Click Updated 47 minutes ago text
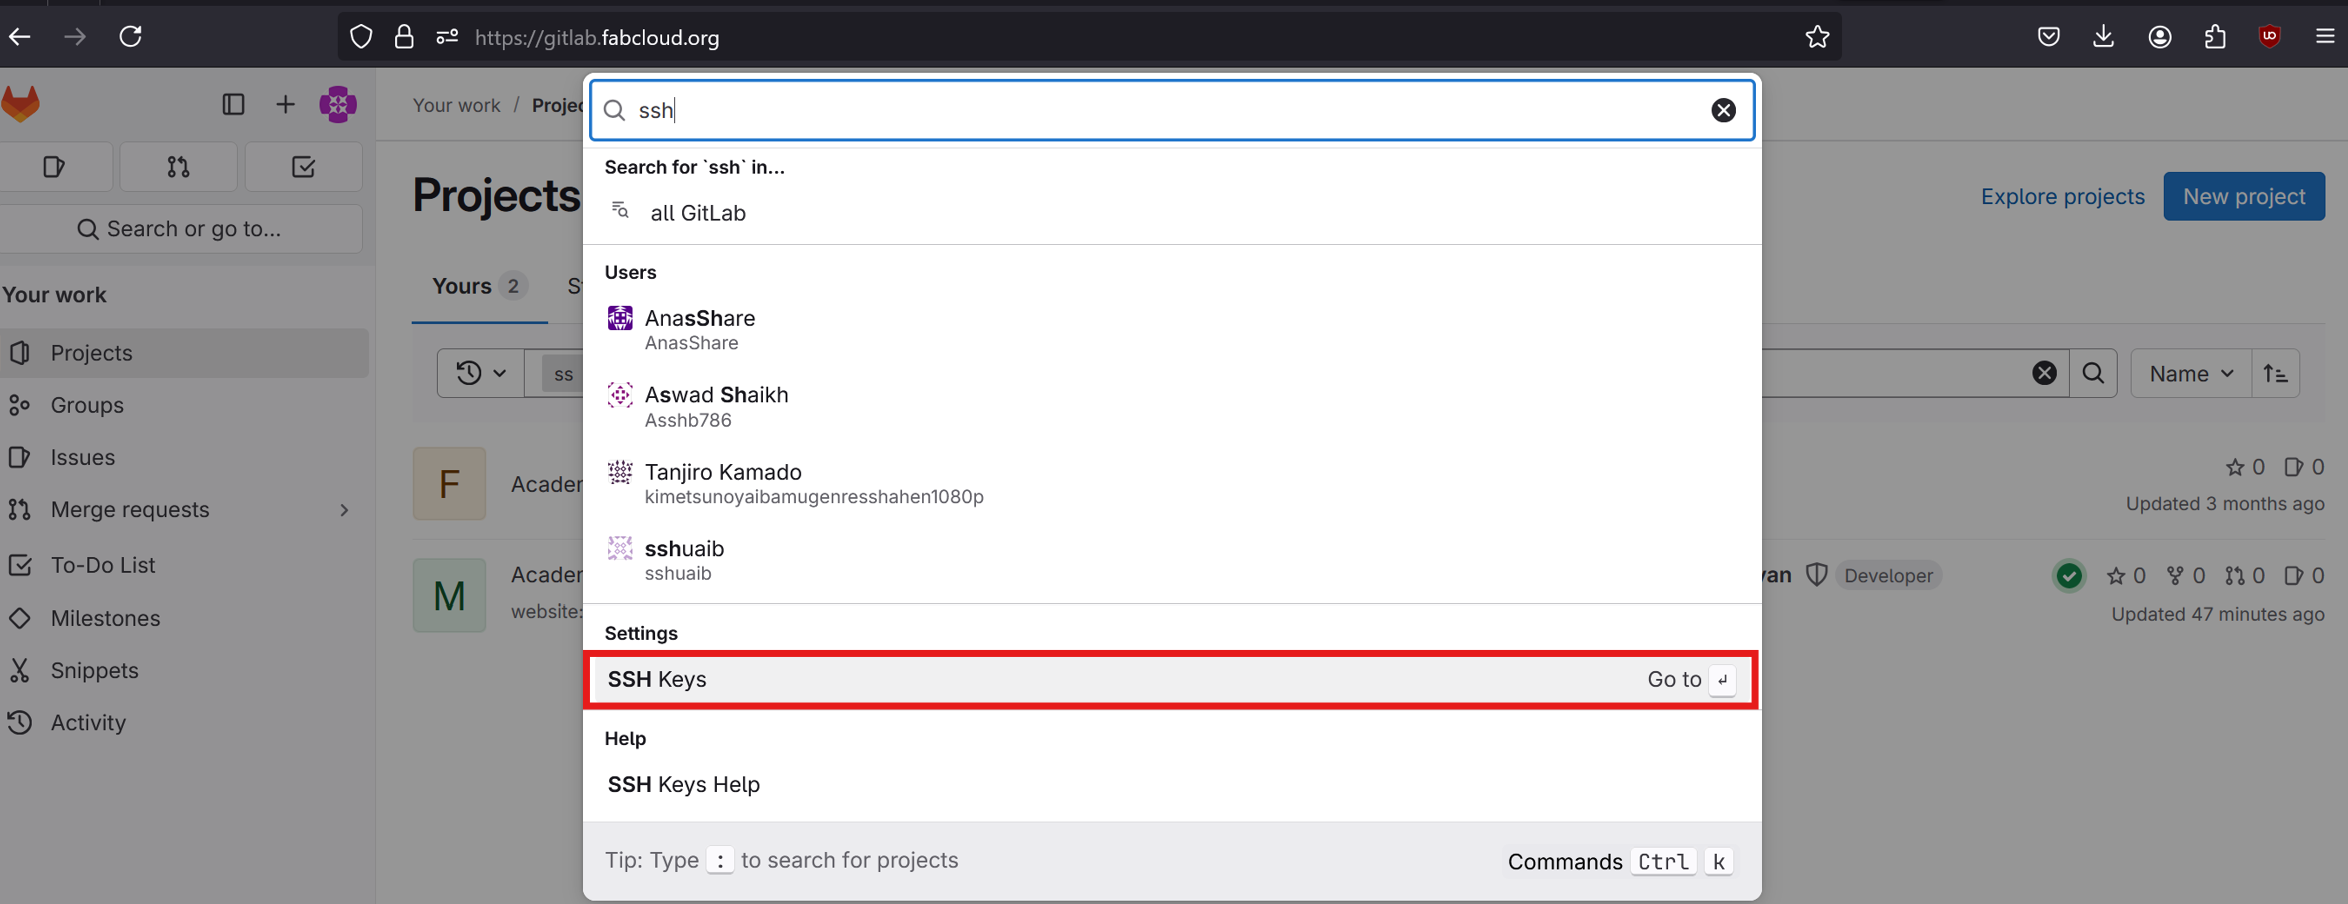This screenshot has height=904, width=2348. pyautogui.click(x=2217, y=614)
